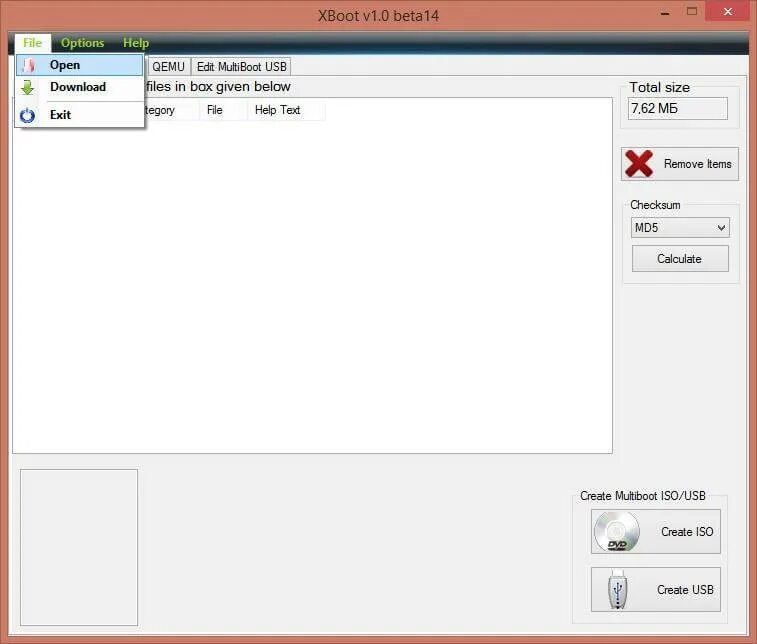Viewport: 757px width, 644px height.
Task: Choose Open from the File menu
Action: tap(80, 65)
